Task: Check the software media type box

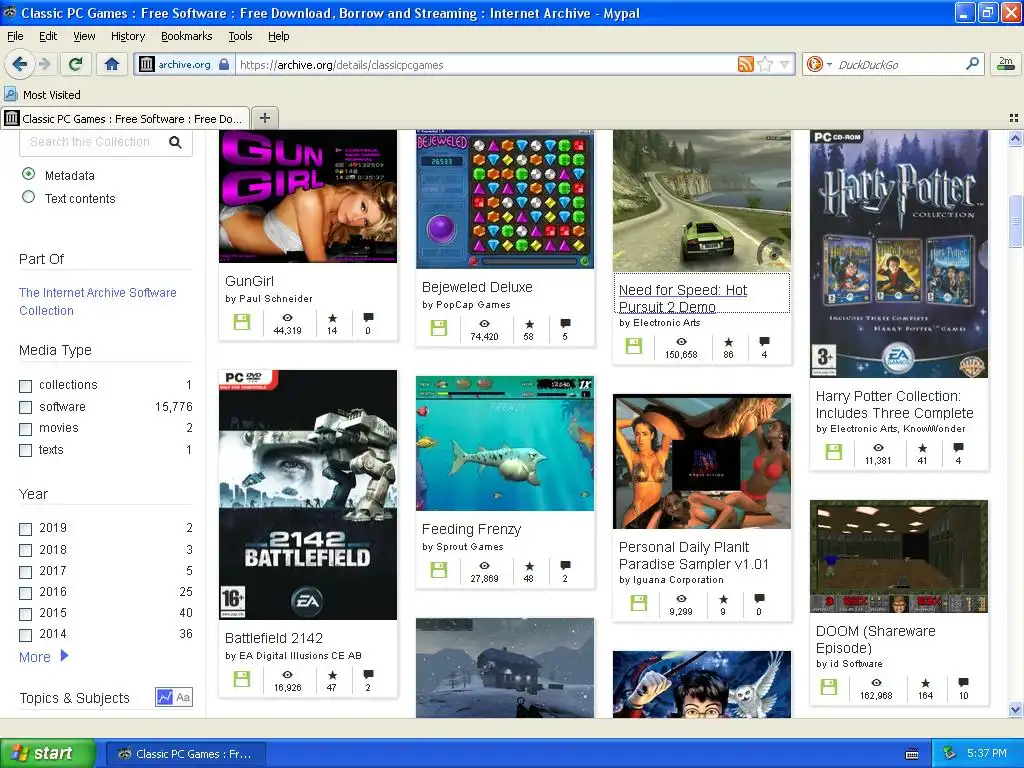Action: 25,408
